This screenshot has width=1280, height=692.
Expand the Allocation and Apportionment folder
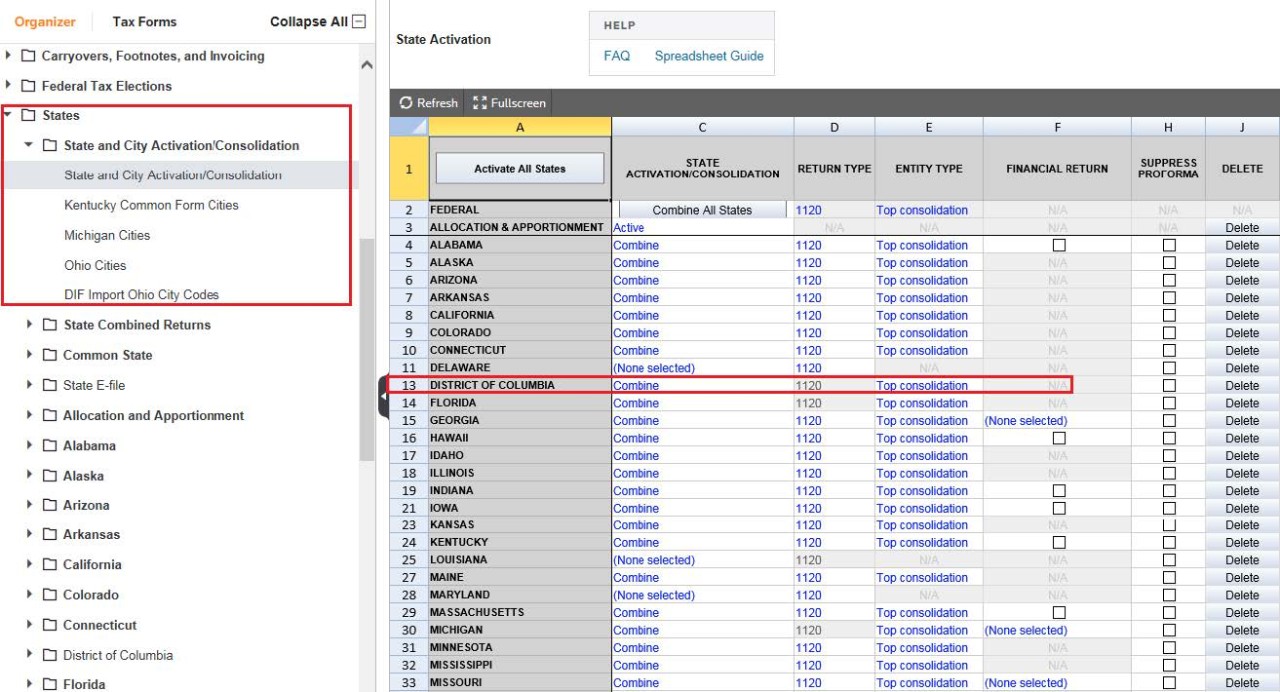click(30, 416)
